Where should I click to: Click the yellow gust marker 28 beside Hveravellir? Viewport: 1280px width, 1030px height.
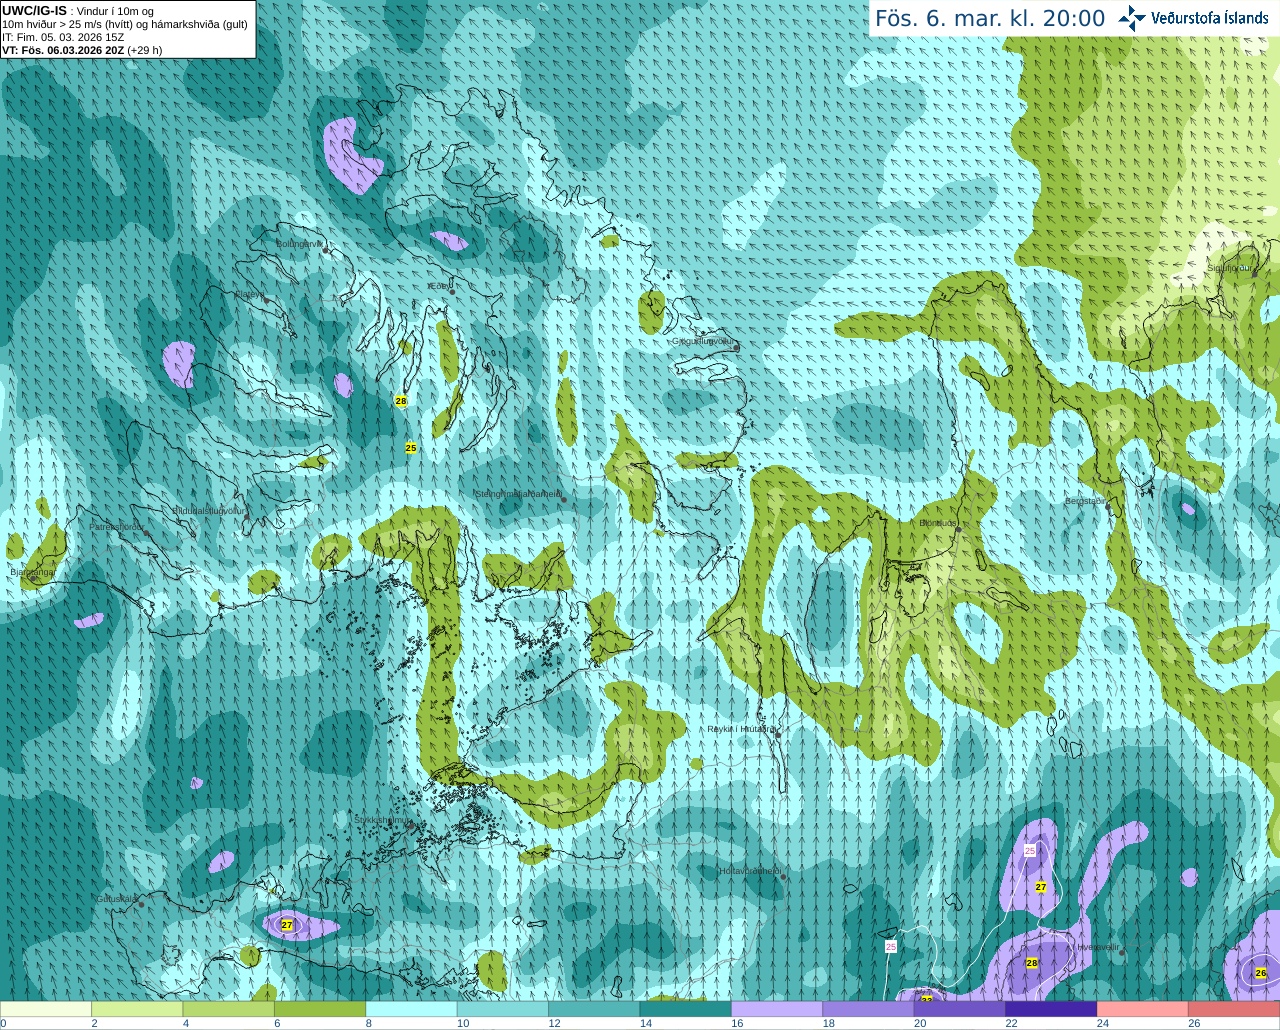1032,963
